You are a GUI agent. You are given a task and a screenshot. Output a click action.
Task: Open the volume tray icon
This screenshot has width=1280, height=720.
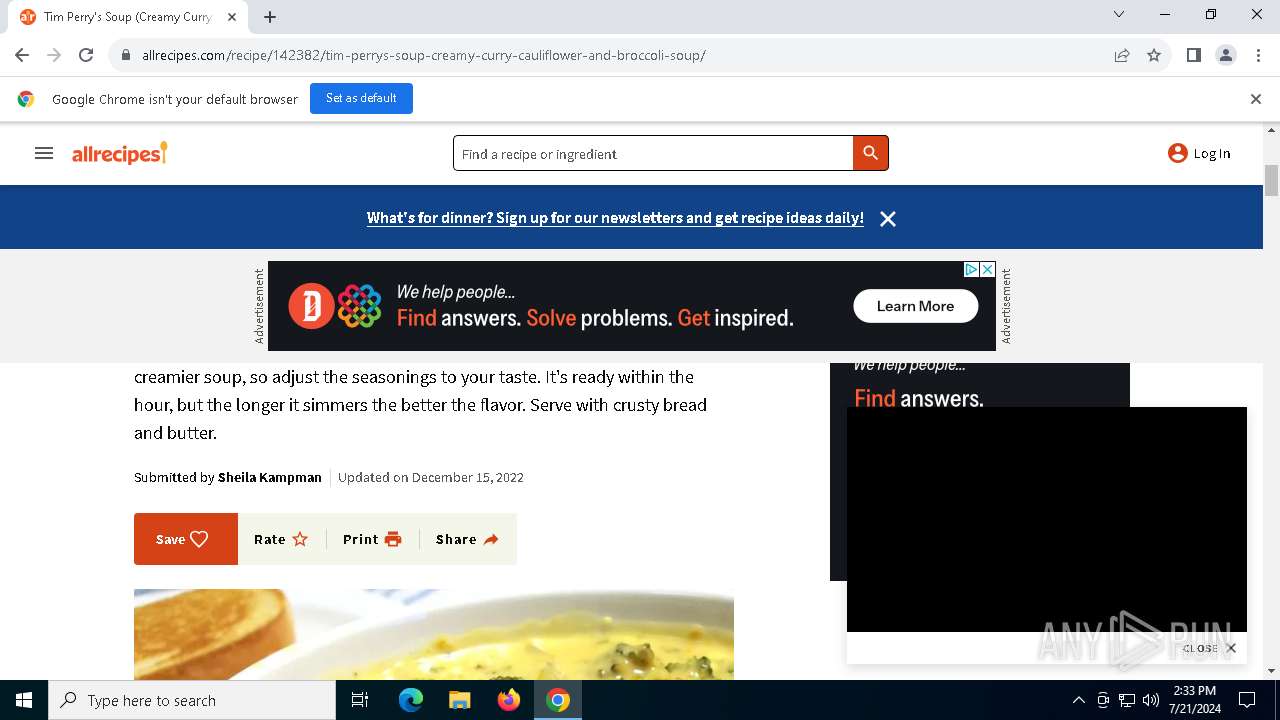point(1151,700)
